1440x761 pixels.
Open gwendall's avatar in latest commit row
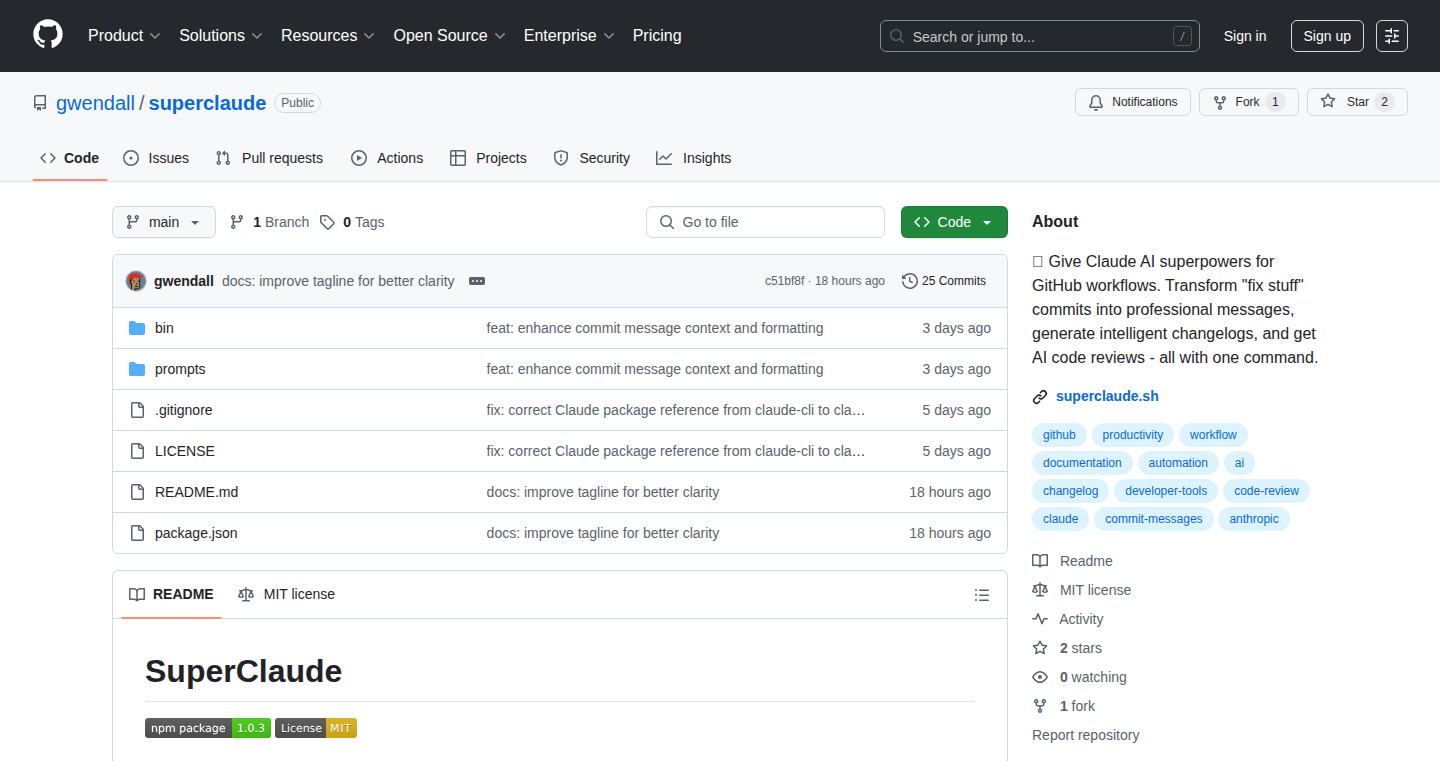tap(136, 281)
